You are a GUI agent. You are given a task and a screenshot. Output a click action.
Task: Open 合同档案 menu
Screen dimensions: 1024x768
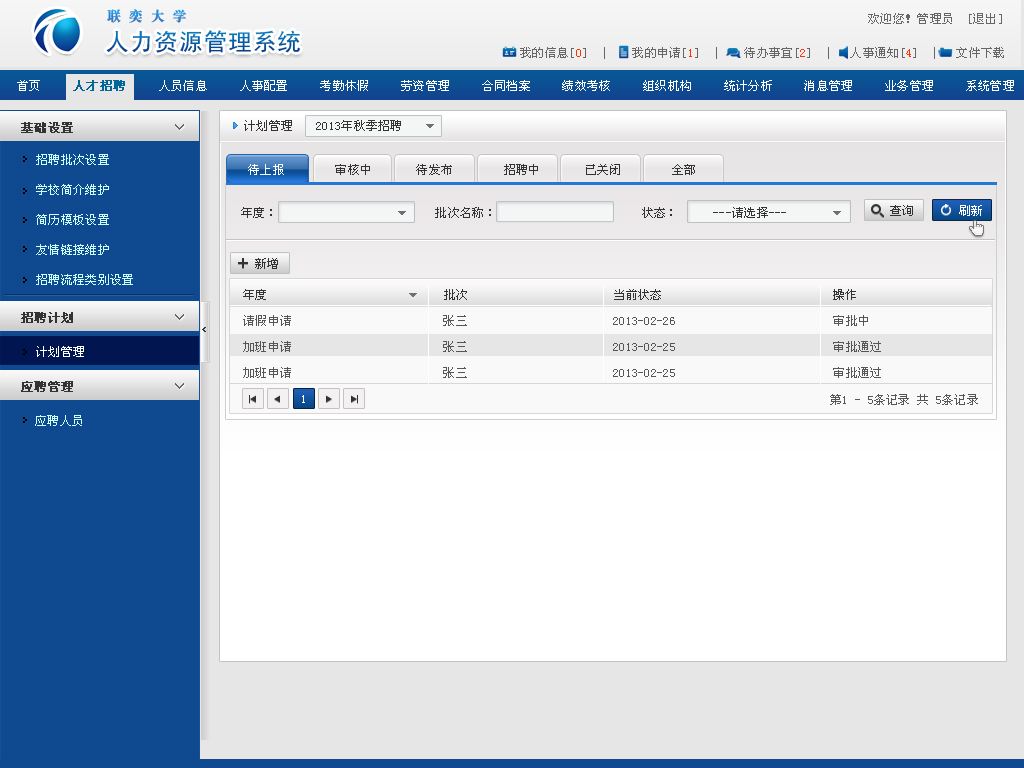pyautogui.click(x=506, y=86)
